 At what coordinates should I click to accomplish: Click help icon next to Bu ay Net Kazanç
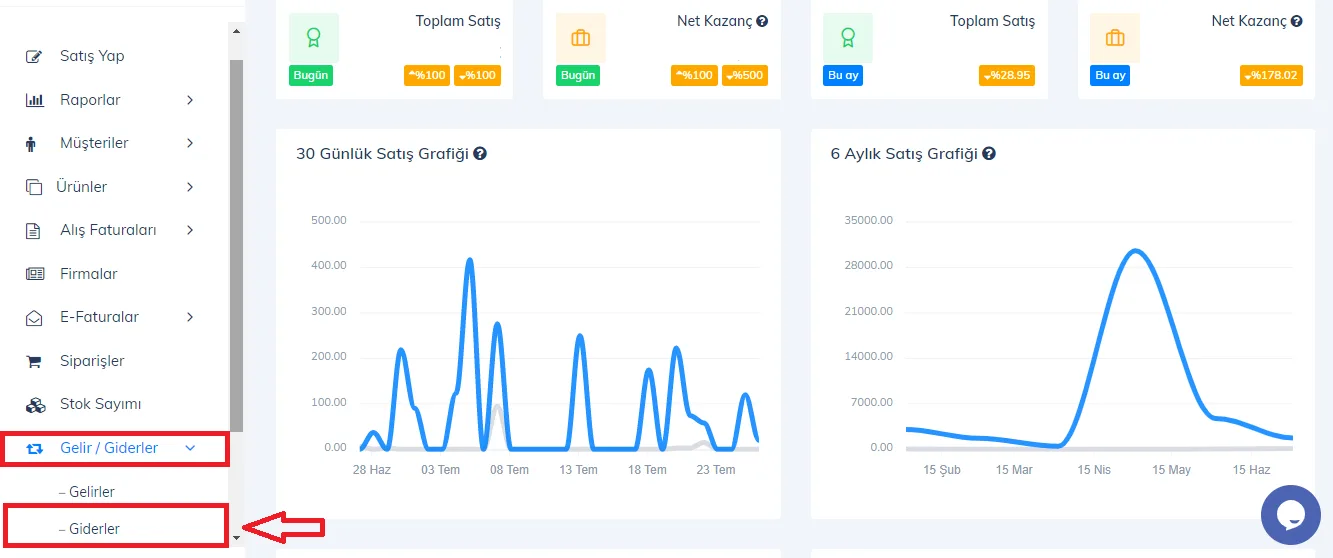(1297, 21)
